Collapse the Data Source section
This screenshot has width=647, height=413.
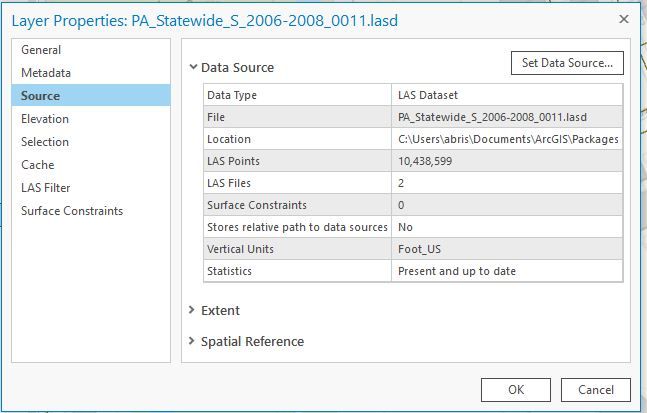point(193,68)
